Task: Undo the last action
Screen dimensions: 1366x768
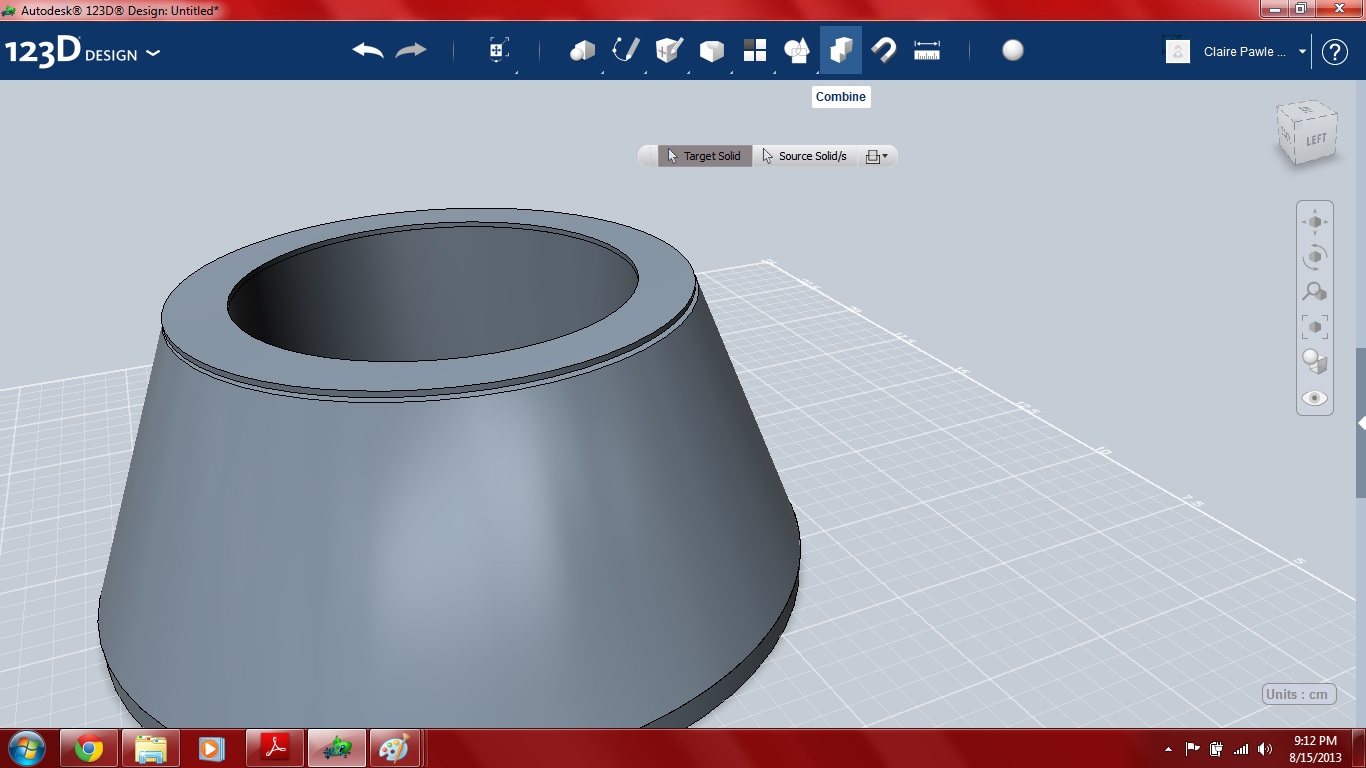Action: click(x=368, y=50)
